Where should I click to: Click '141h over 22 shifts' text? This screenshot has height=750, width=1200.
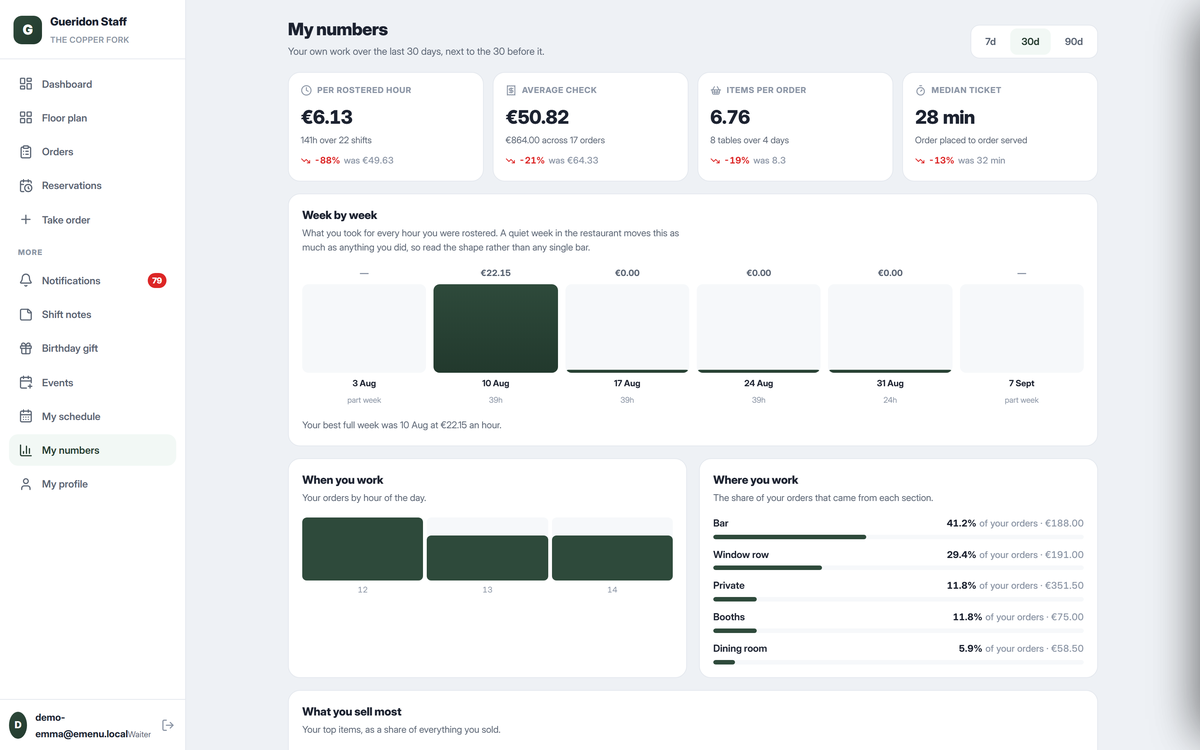(x=336, y=140)
